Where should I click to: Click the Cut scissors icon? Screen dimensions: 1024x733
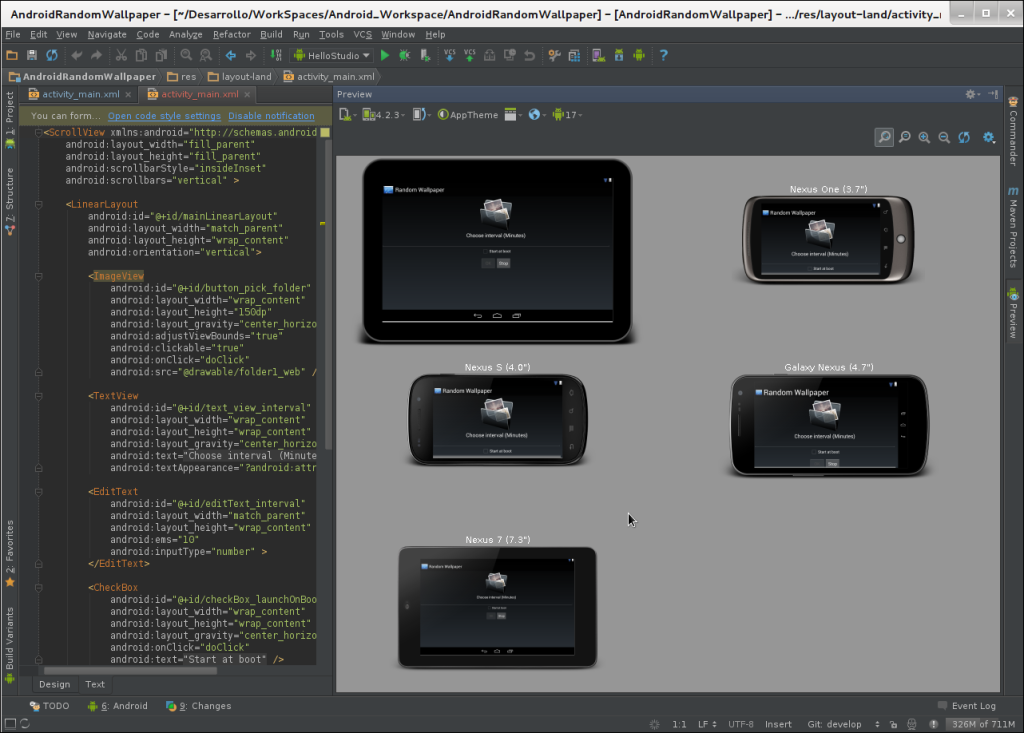coord(121,56)
